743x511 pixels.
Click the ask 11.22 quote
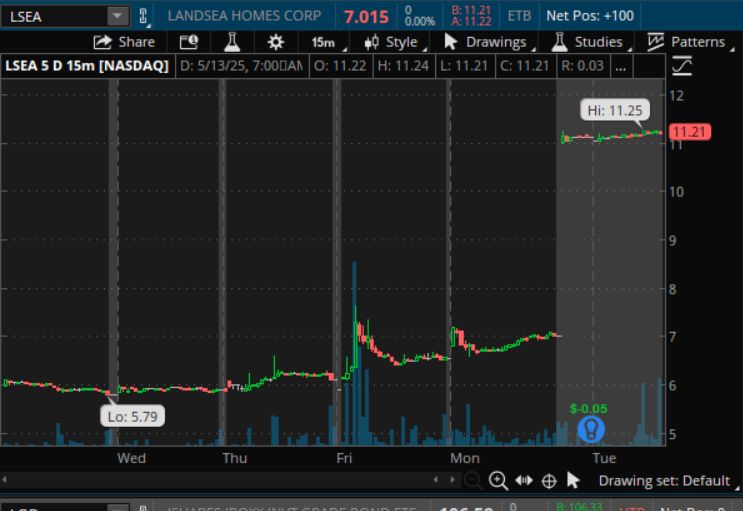(x=471, y=21)
